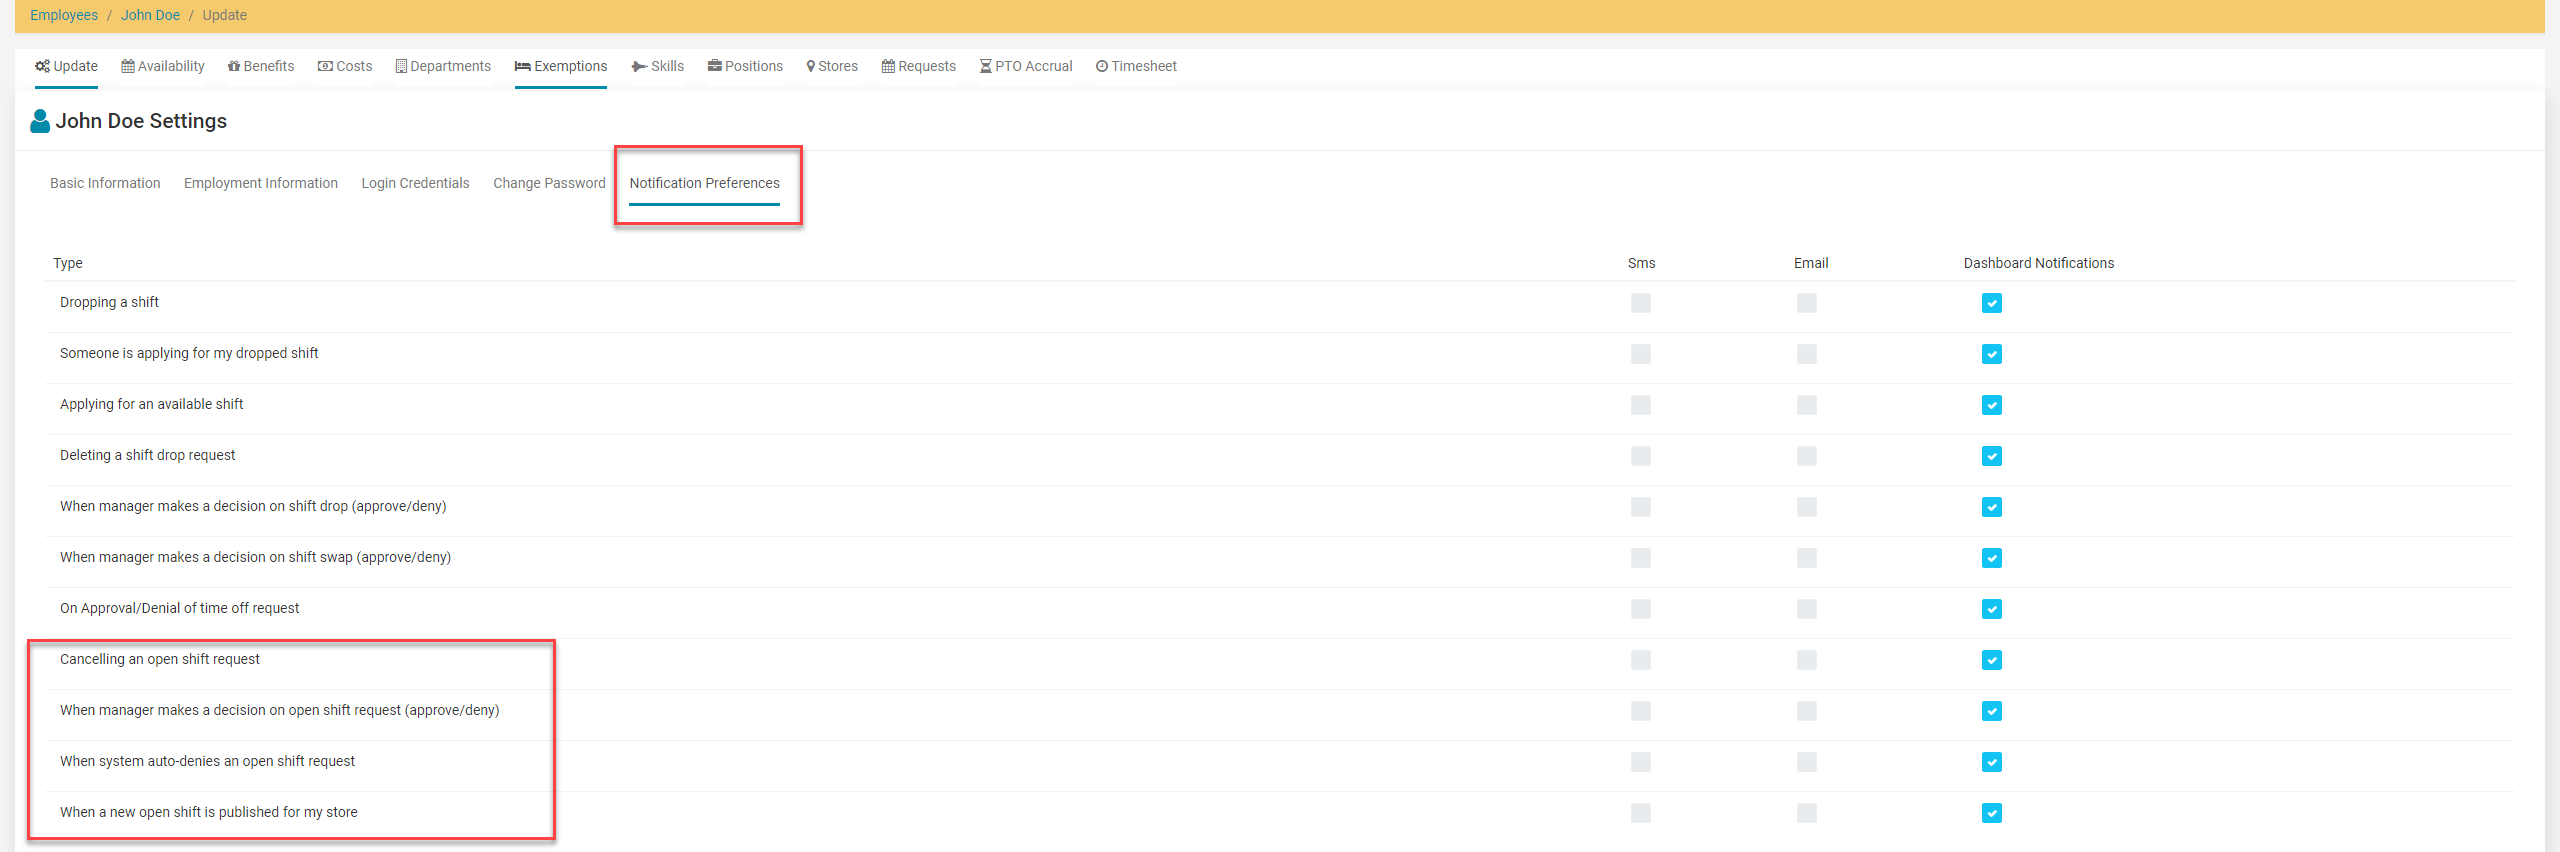Enable Sms for Deleting a shift drop request
The height and width of the screenshot is (852, 2560).
point(1641,456)
